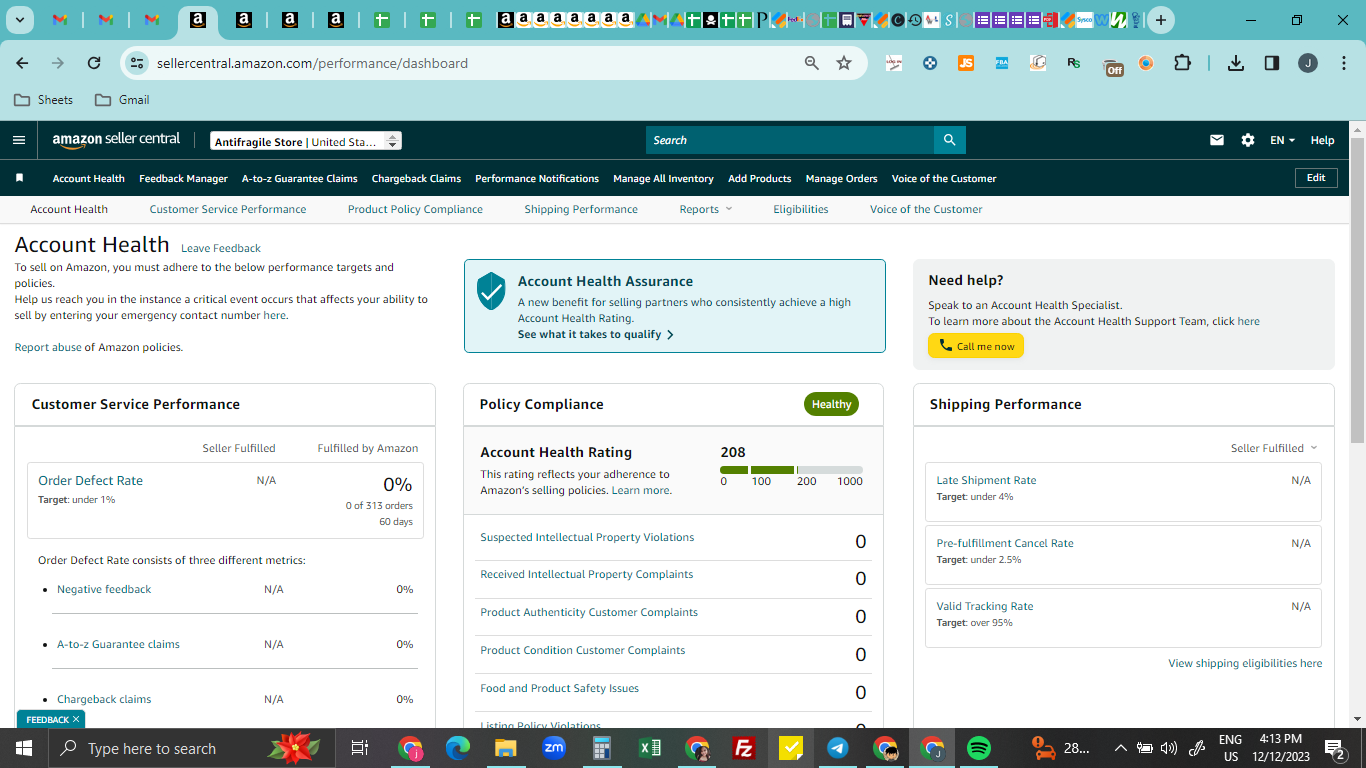Switch to the Eligibilities tab
The image size is (1366, 768).
(x=801, y=209)
